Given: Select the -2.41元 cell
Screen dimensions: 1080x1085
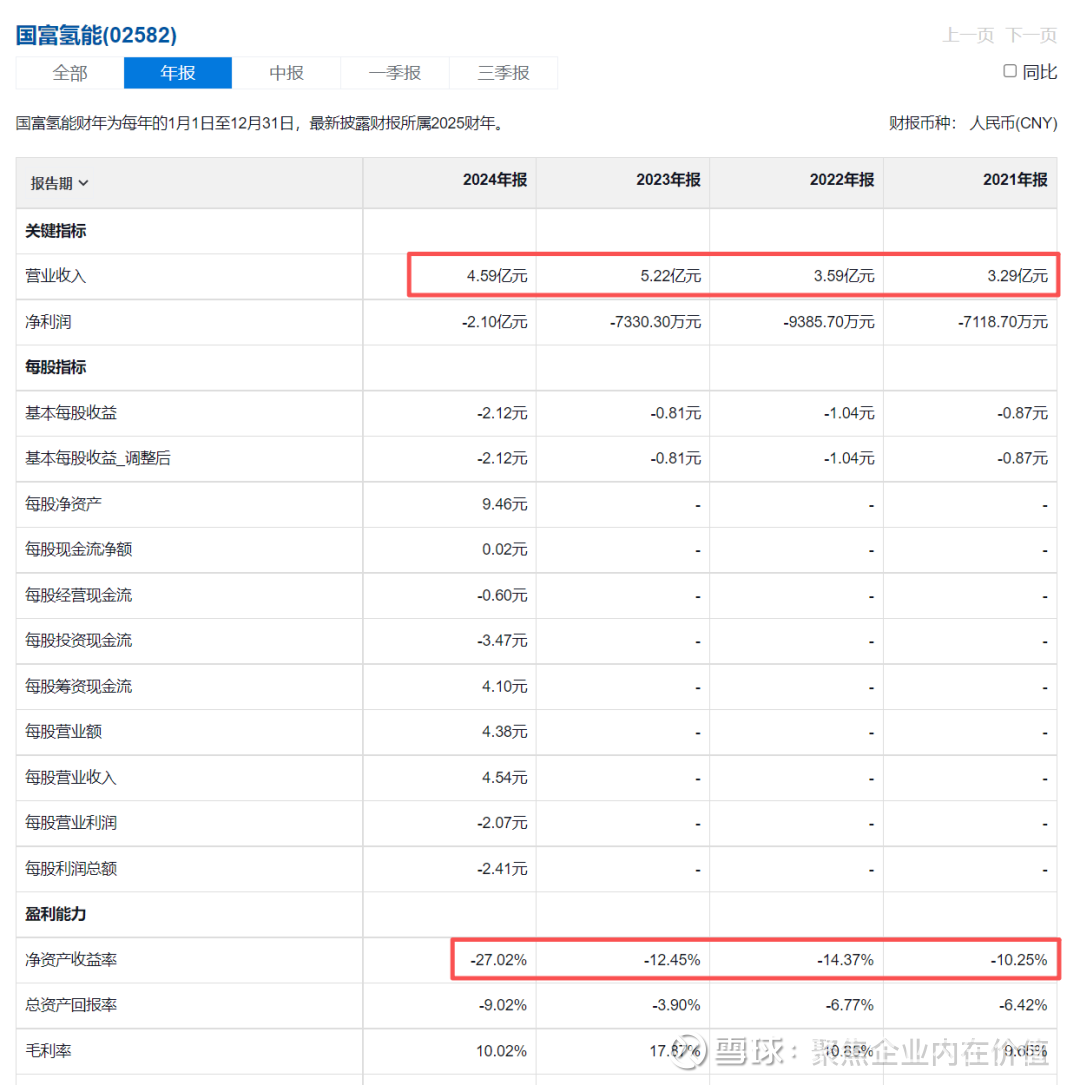Looking at the screenshot, I should [x=502, y=868].
